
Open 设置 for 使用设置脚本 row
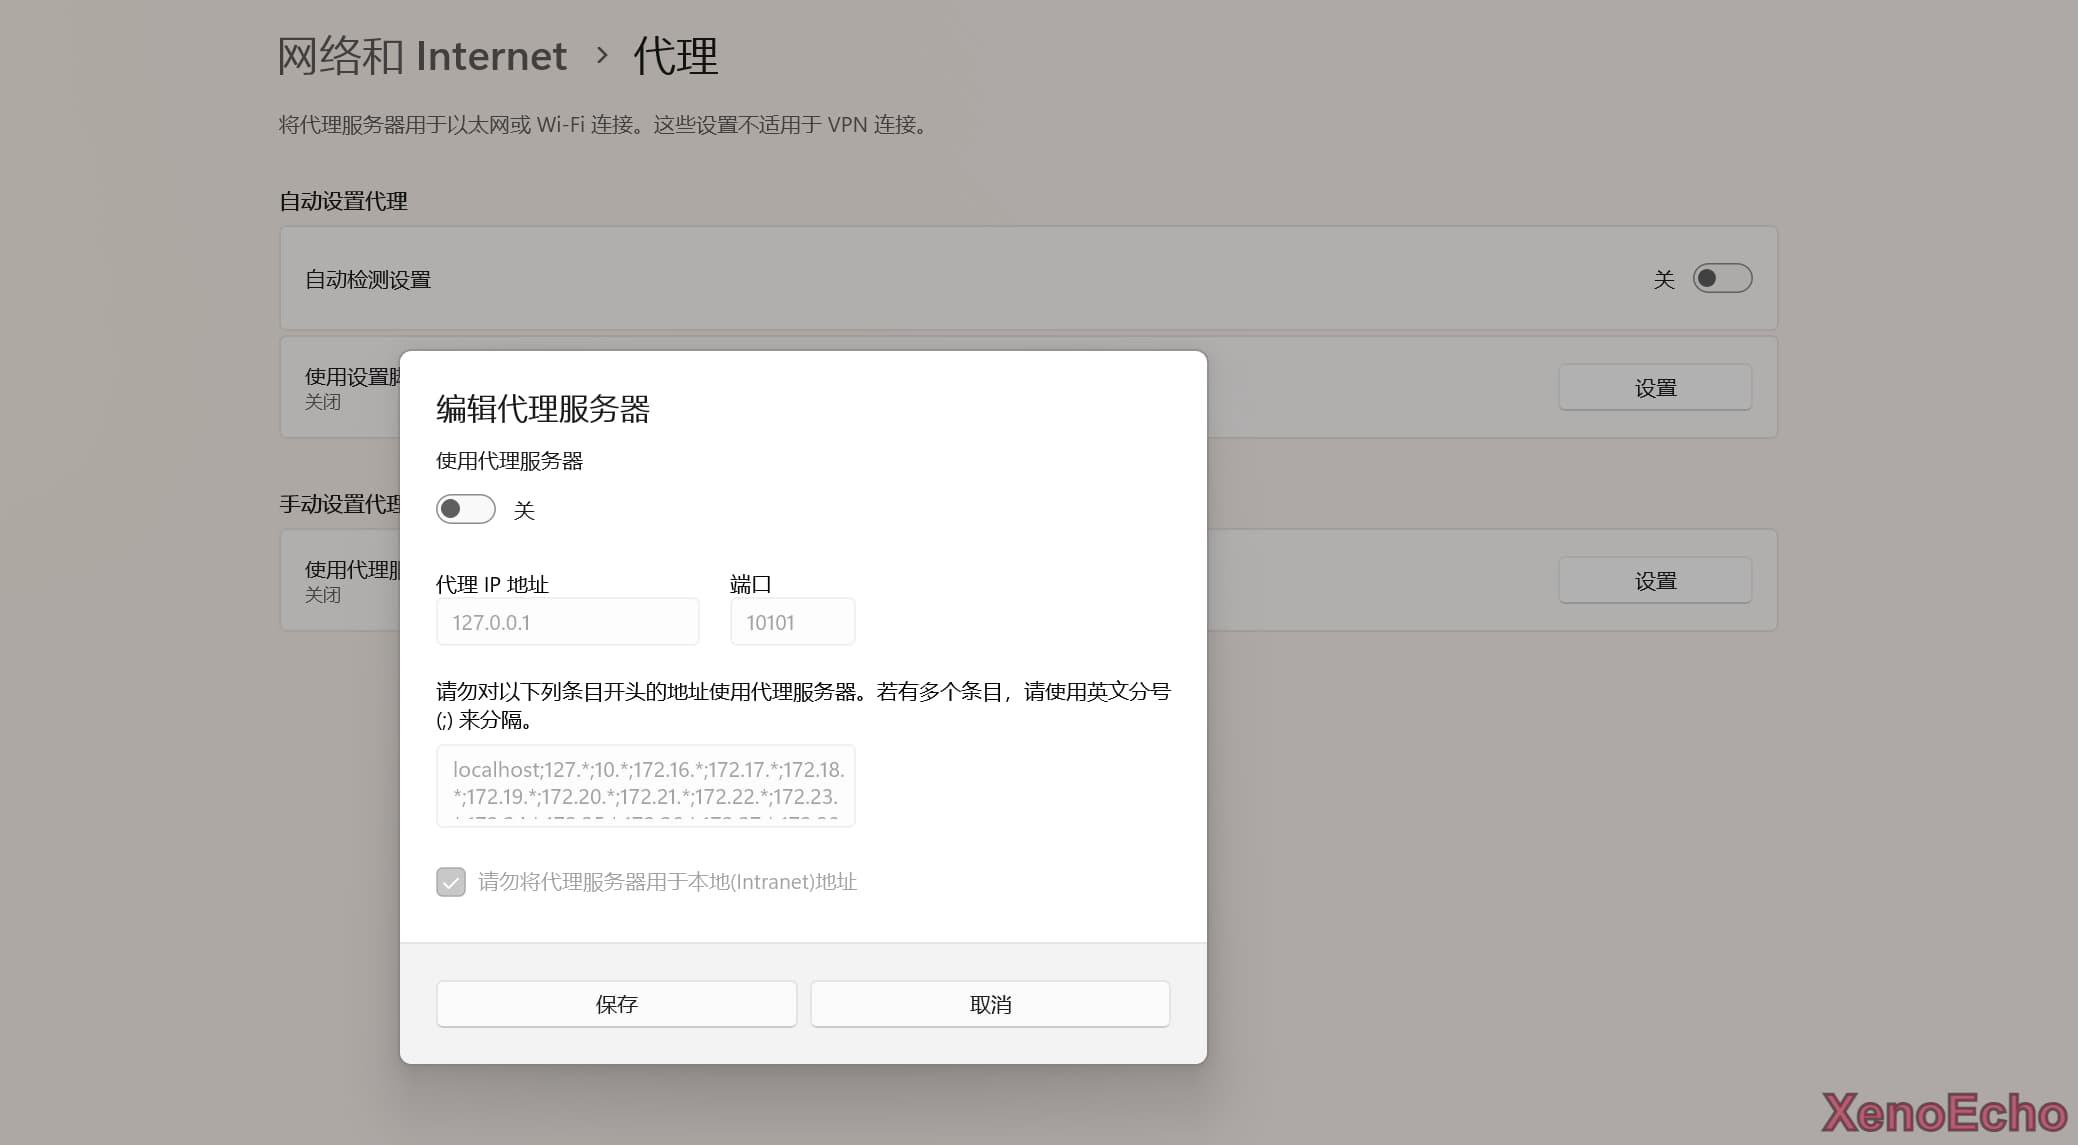click(1654, 387)
